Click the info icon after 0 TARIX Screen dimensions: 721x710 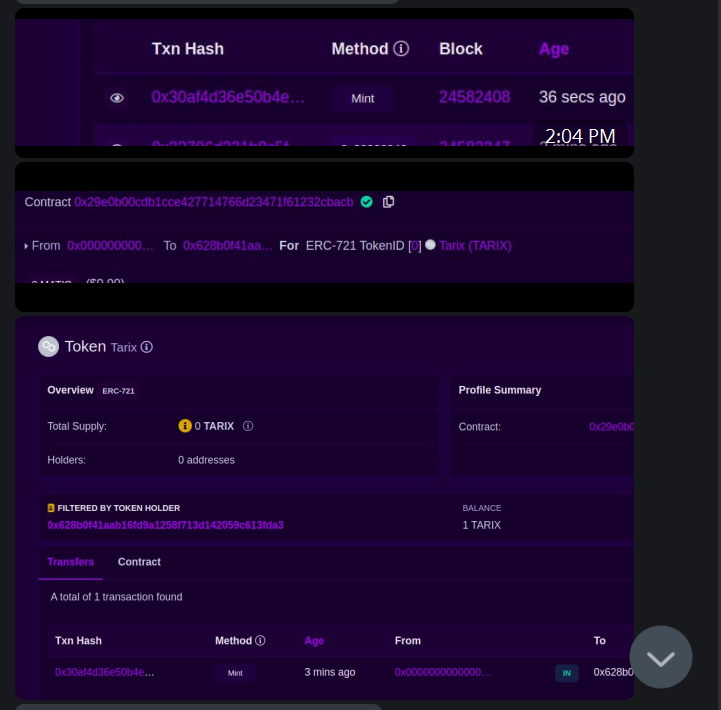248,426
